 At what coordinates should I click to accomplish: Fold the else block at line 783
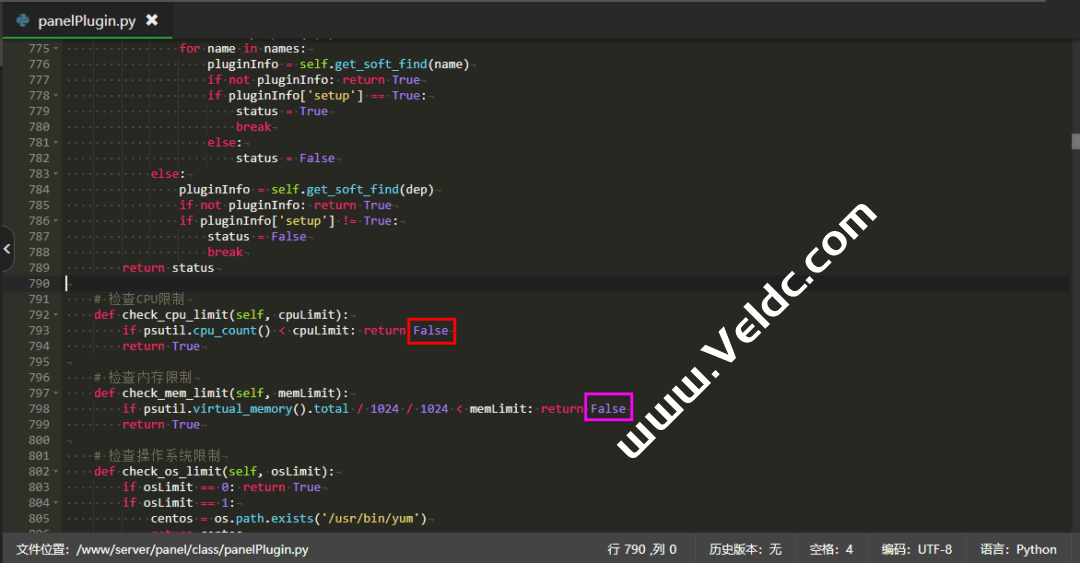(56, 174)
